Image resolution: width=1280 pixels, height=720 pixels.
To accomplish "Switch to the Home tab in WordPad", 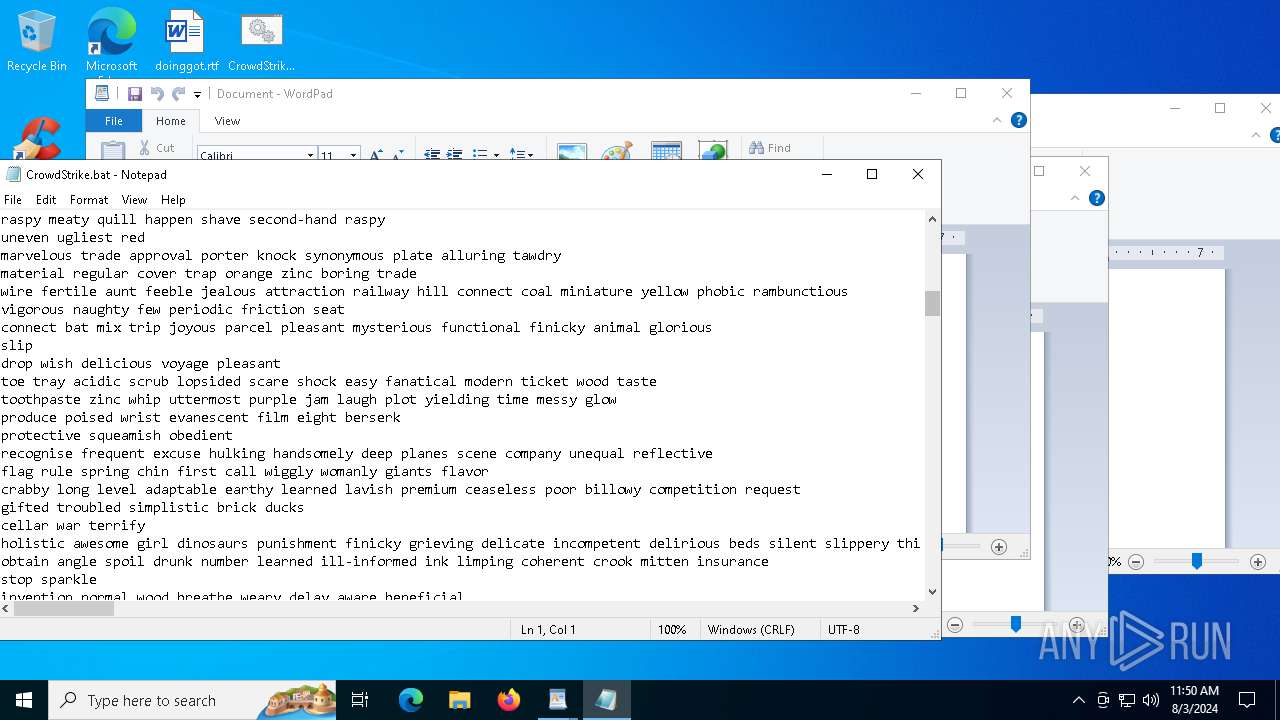I will (x=171, y=121).
